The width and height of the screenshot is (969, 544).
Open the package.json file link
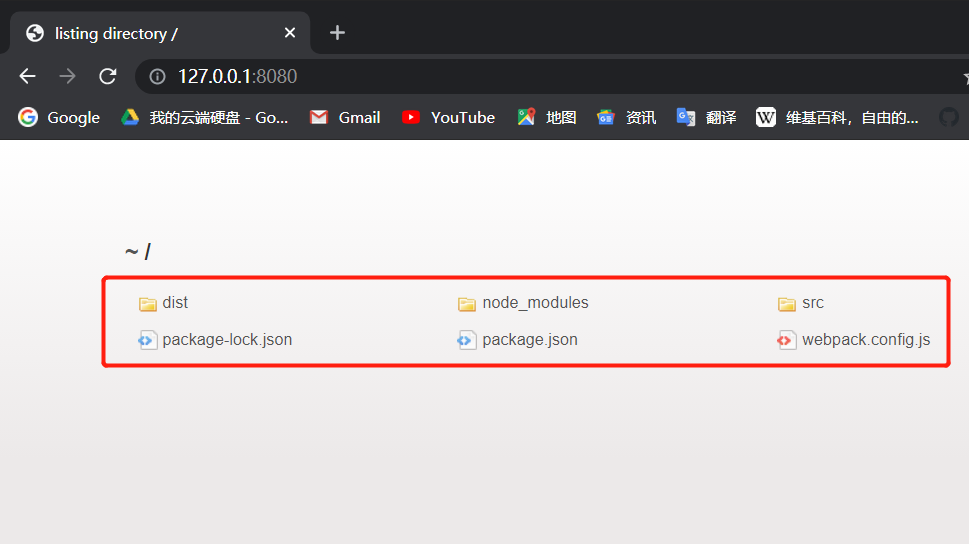pyautogui.click(x=530, y=340)
